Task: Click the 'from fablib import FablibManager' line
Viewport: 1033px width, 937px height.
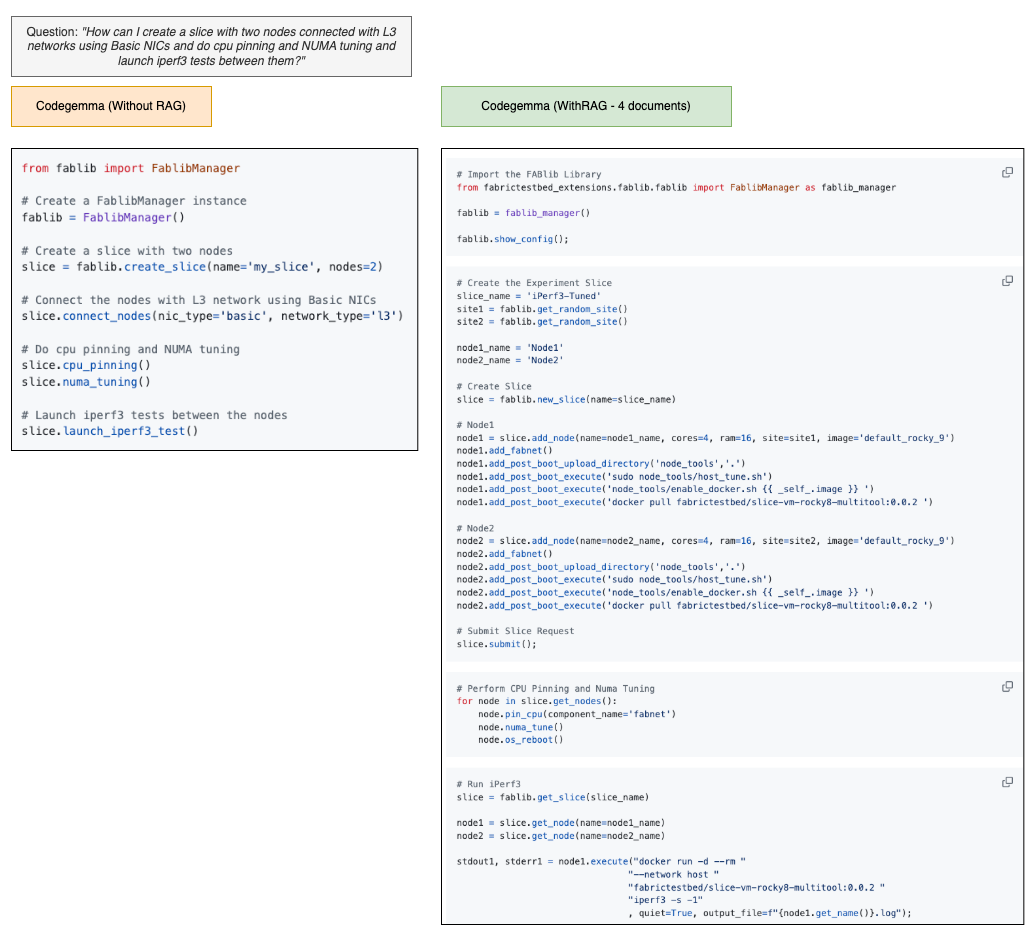Action: point(130,168)
